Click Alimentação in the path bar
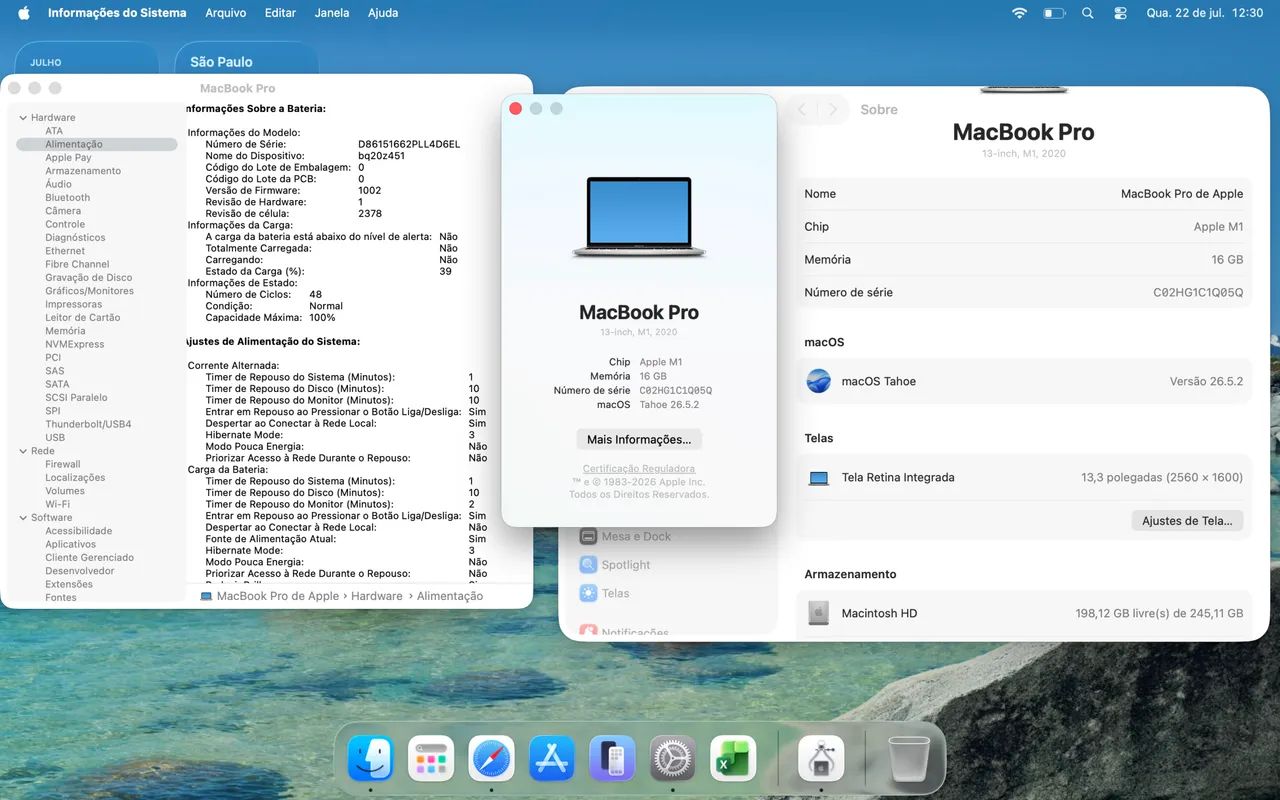1280x800 pixels. point(450,596)
